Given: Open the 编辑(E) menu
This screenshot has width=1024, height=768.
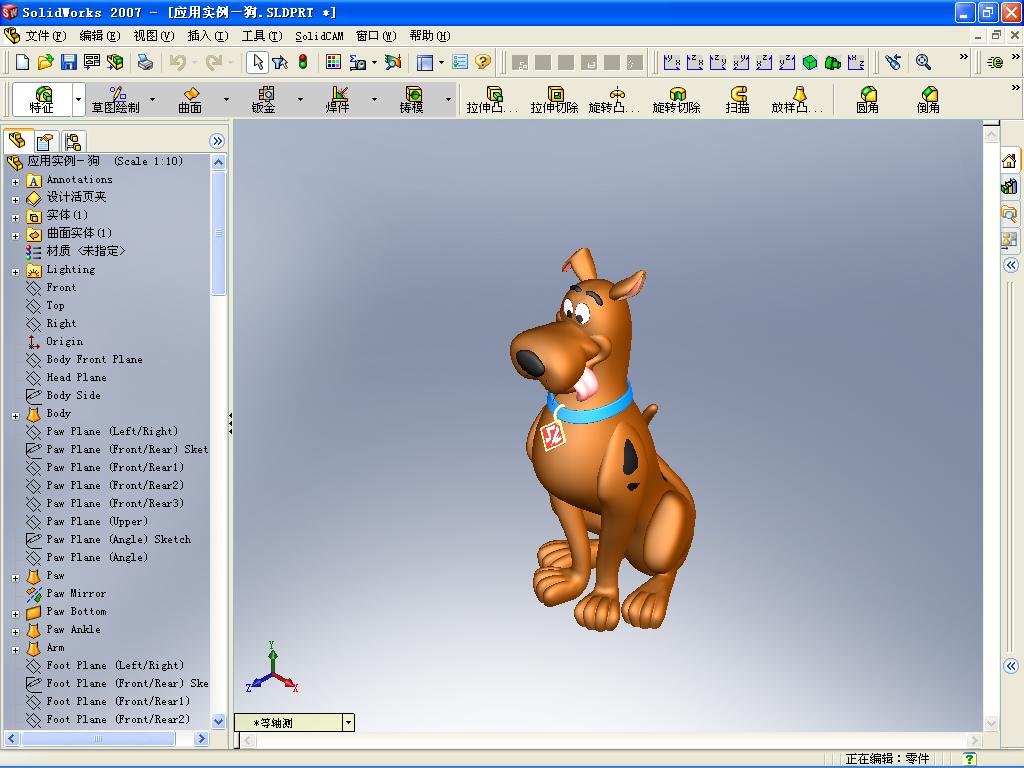Looking at the screenshot, I should click(100, 36).
